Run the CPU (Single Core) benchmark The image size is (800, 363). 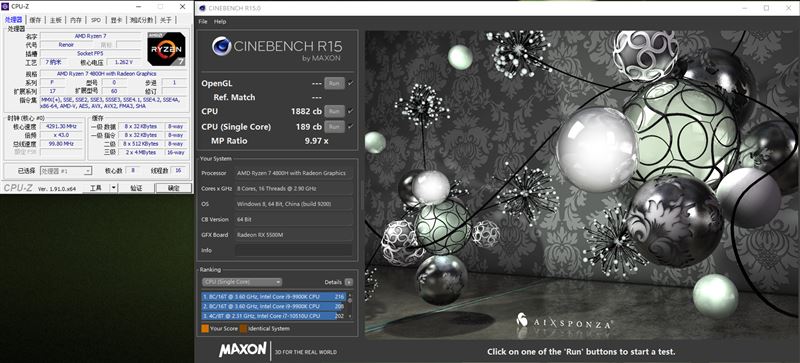(335, 127)
